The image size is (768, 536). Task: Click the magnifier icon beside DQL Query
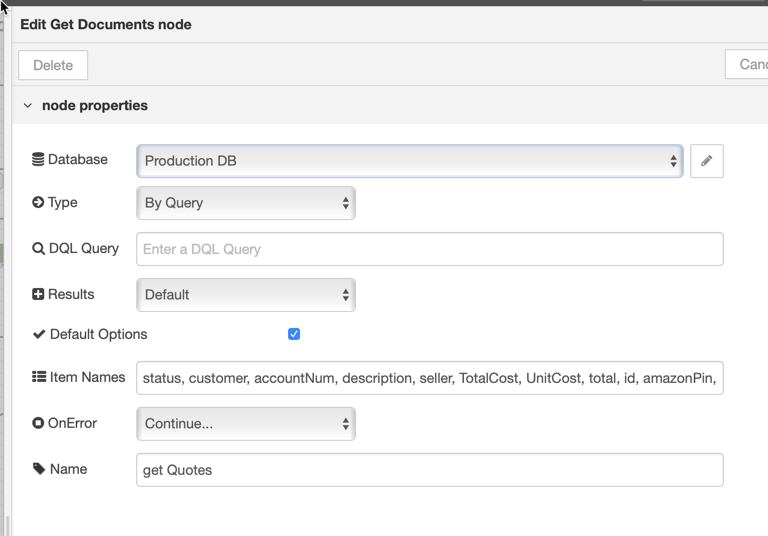coord(38,248)
